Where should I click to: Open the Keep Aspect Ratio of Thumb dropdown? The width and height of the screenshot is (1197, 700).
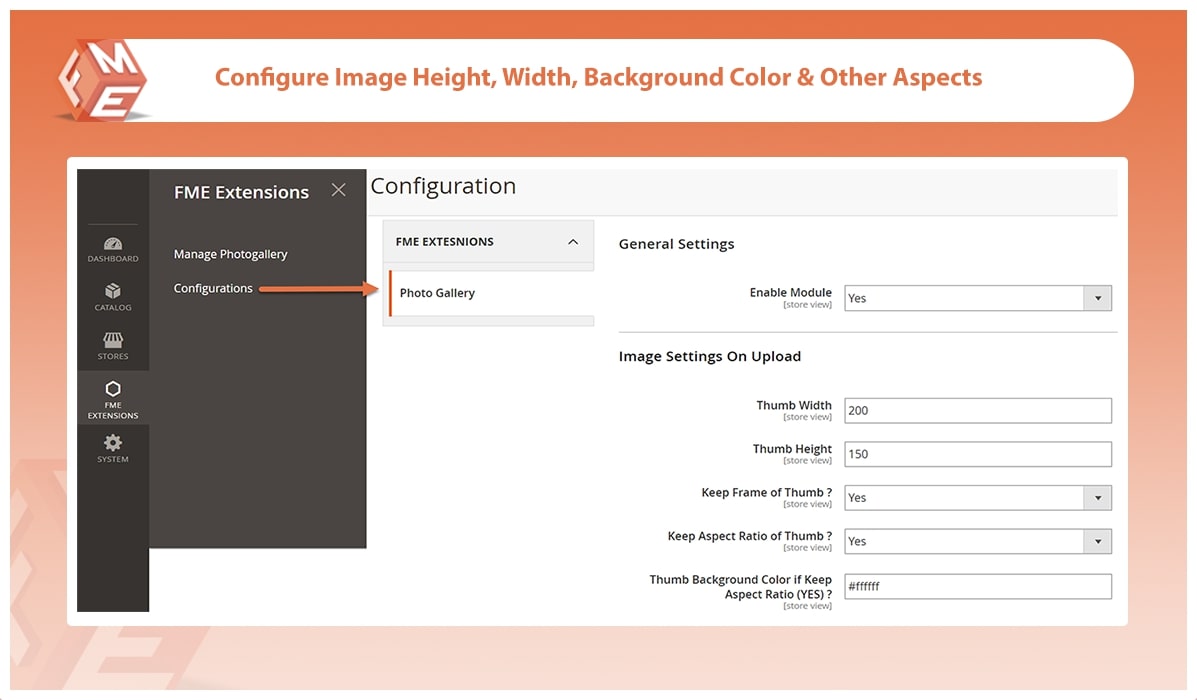point(977,542)
